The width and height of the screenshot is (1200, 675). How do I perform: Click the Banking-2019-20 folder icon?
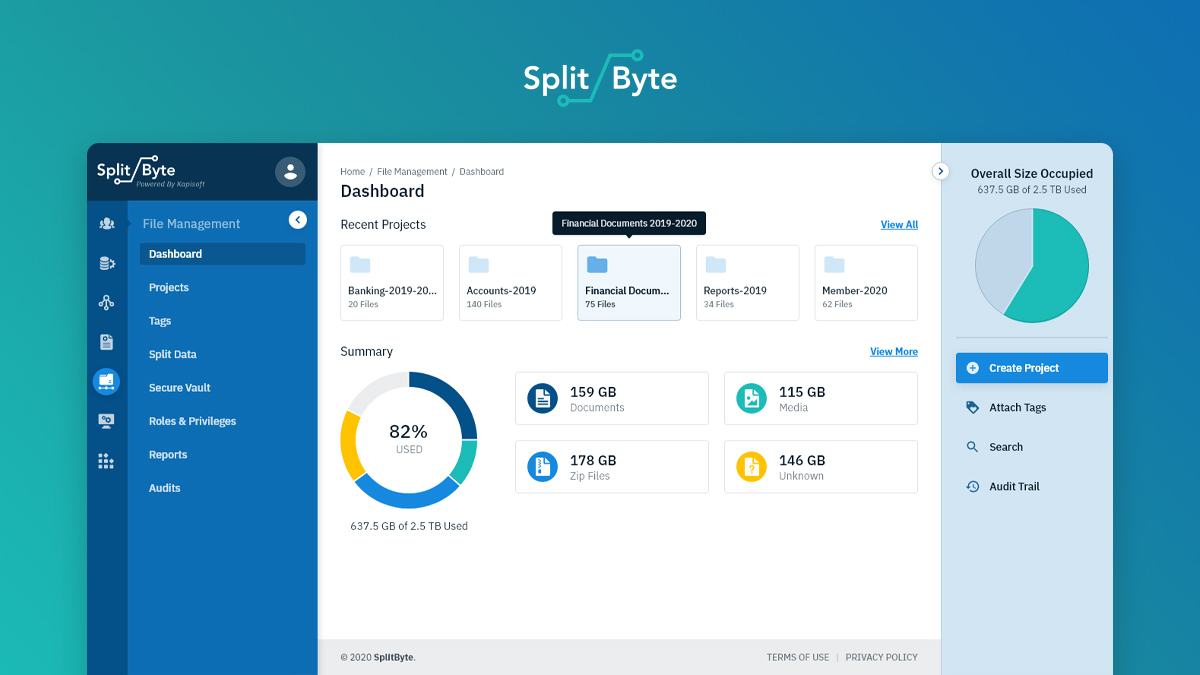pos(359,265)
